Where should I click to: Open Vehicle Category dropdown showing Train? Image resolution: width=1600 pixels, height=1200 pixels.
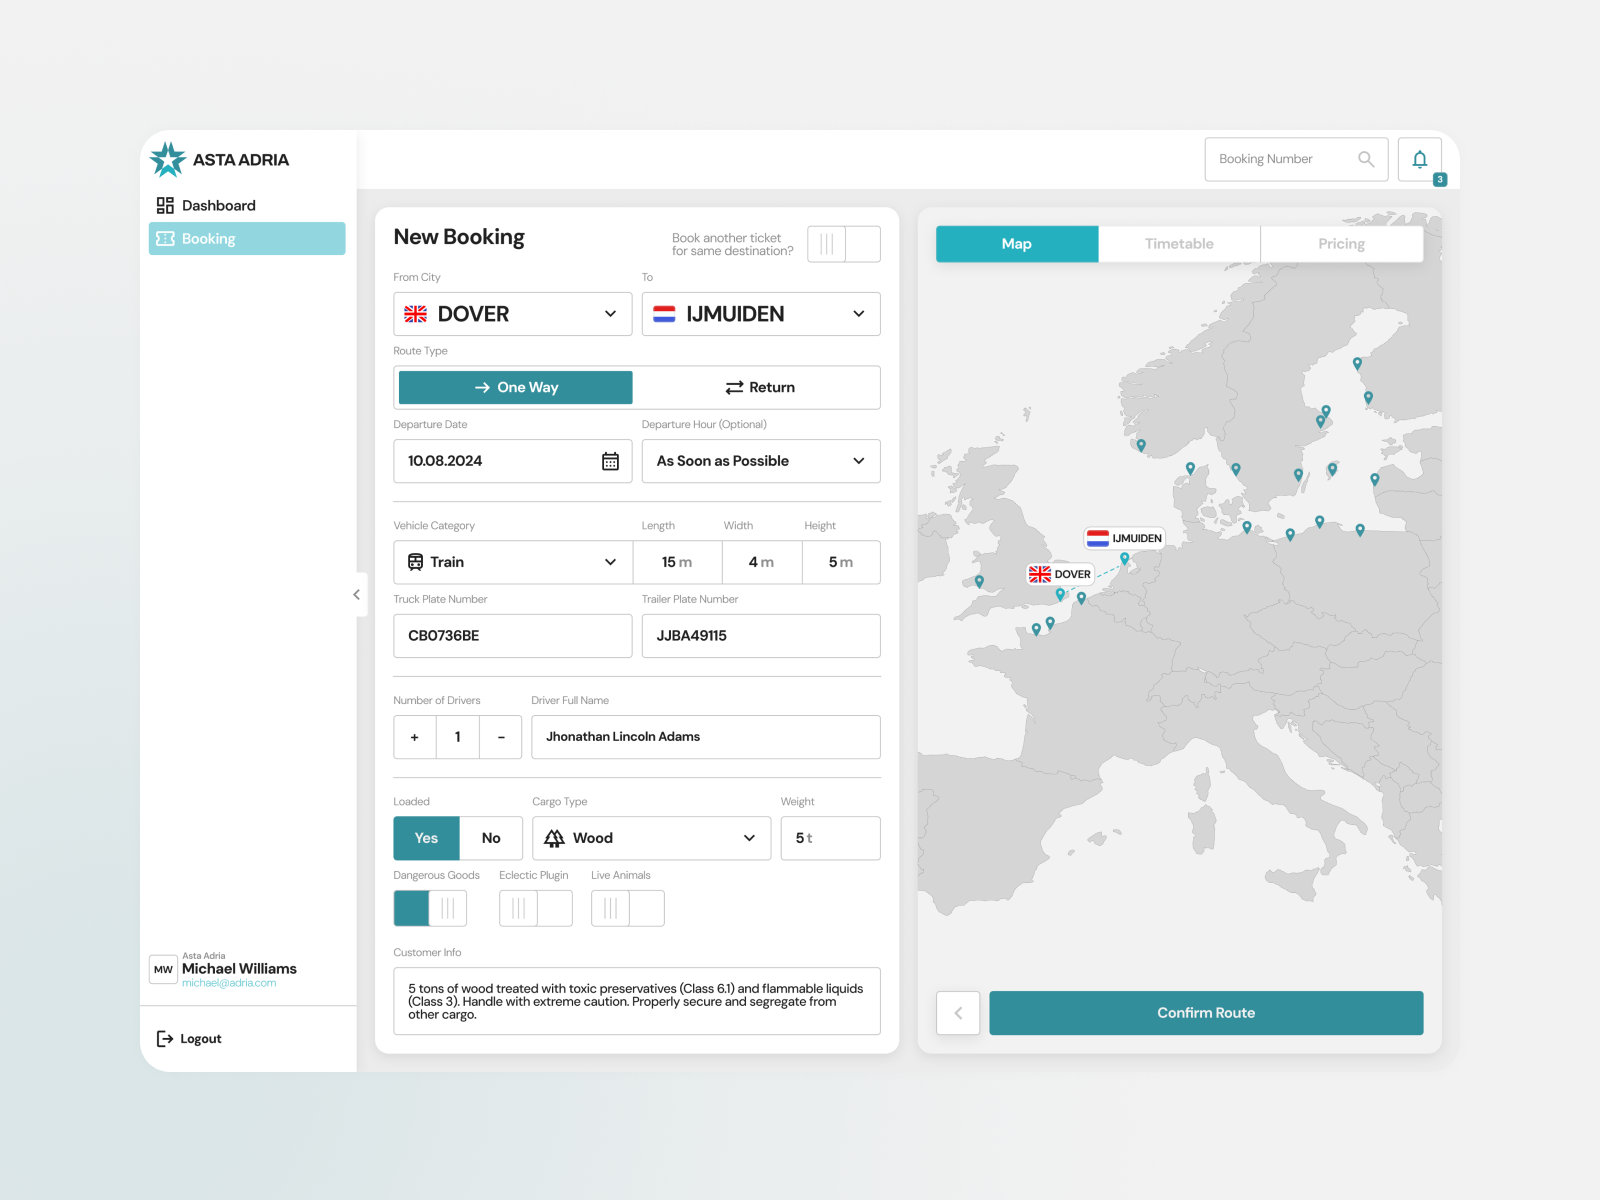click(x=513, y=562)
